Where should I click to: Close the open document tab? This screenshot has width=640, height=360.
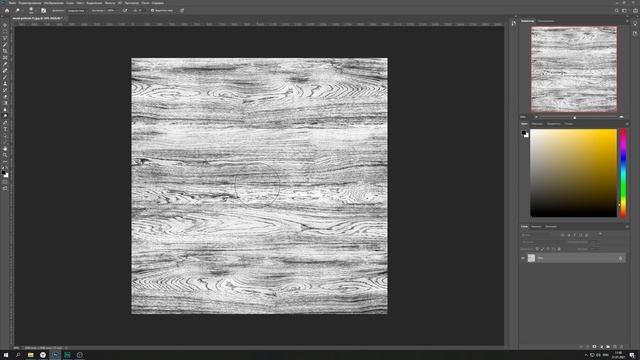click(x=65, y=18)
